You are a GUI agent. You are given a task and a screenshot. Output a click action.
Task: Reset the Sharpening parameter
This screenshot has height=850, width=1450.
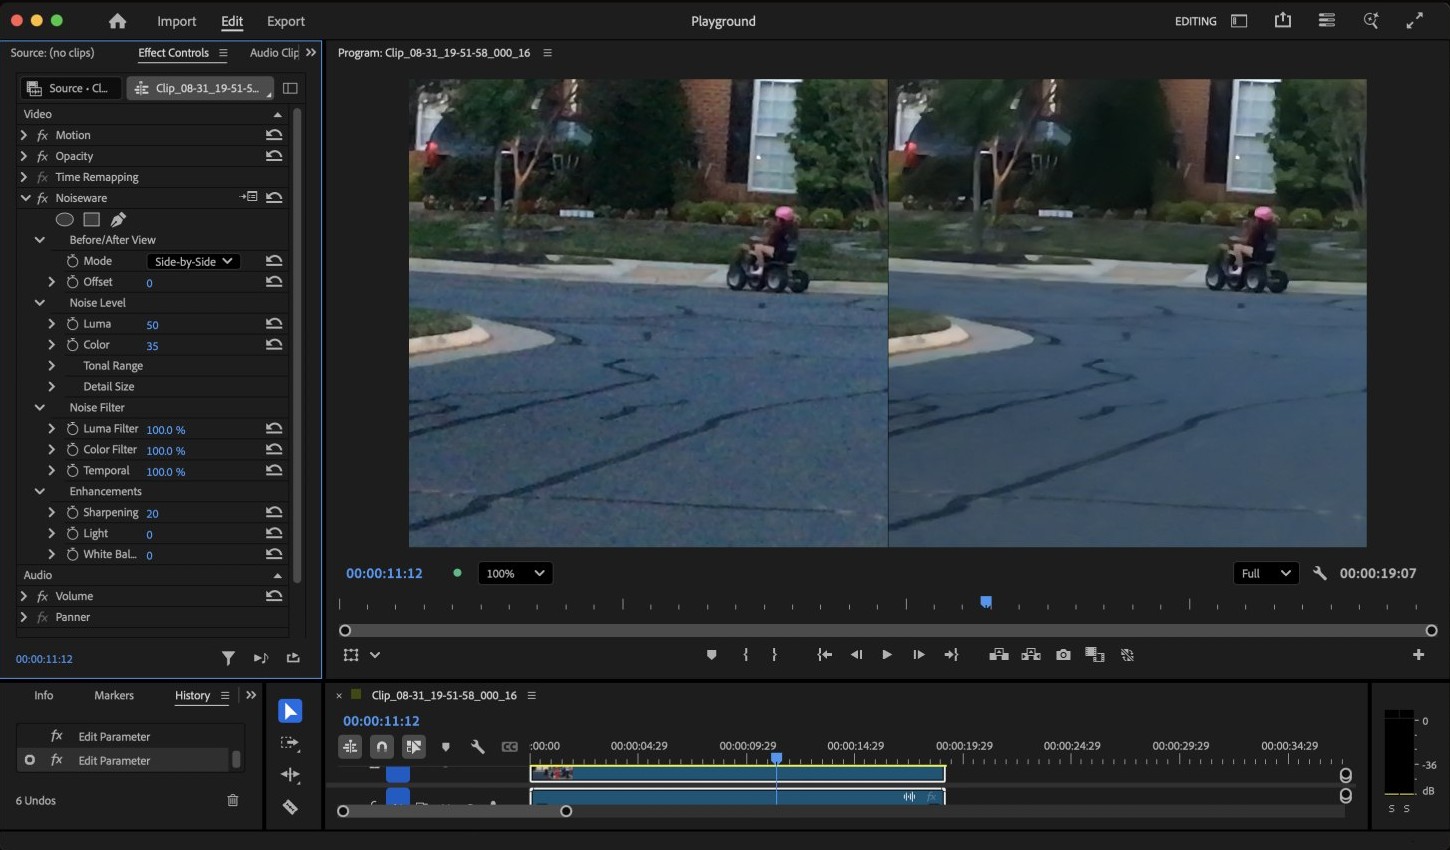point(273,513)
